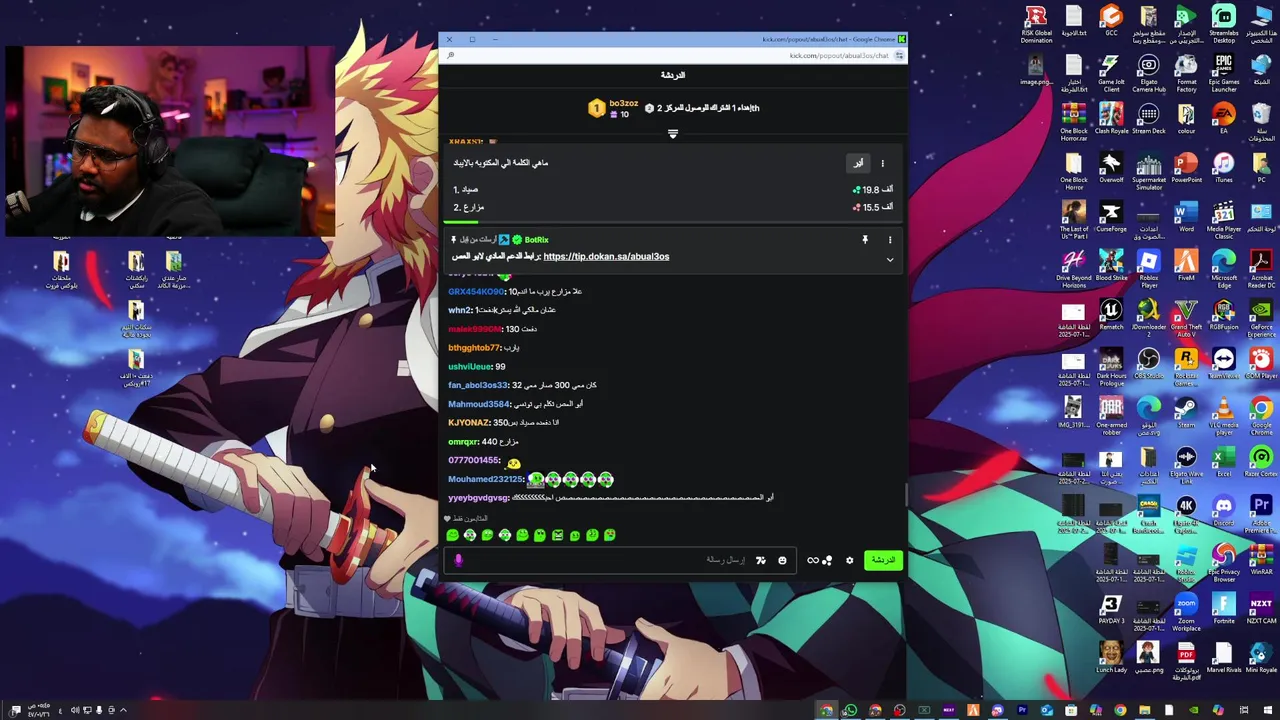Expand the gift leaderboard arrow
This screenshot has height=720, width=1280.
pyautogui.click(x=672, y=134)
